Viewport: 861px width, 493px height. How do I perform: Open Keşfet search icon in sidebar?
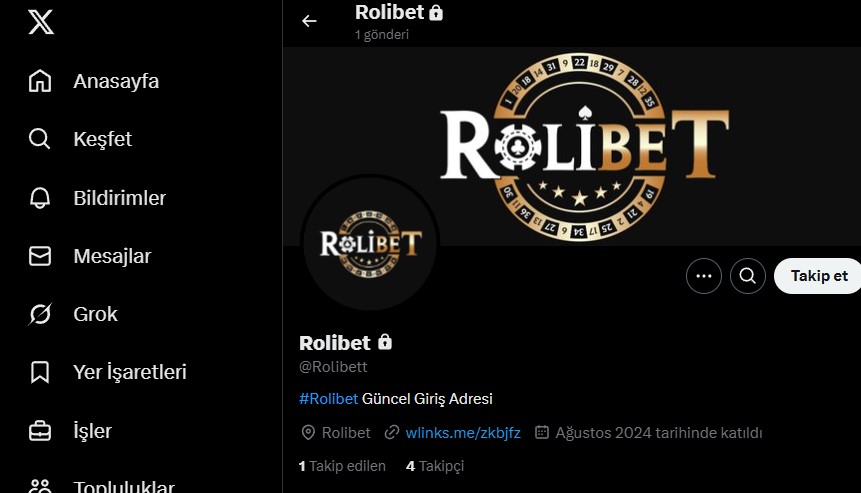pos(40,139)
